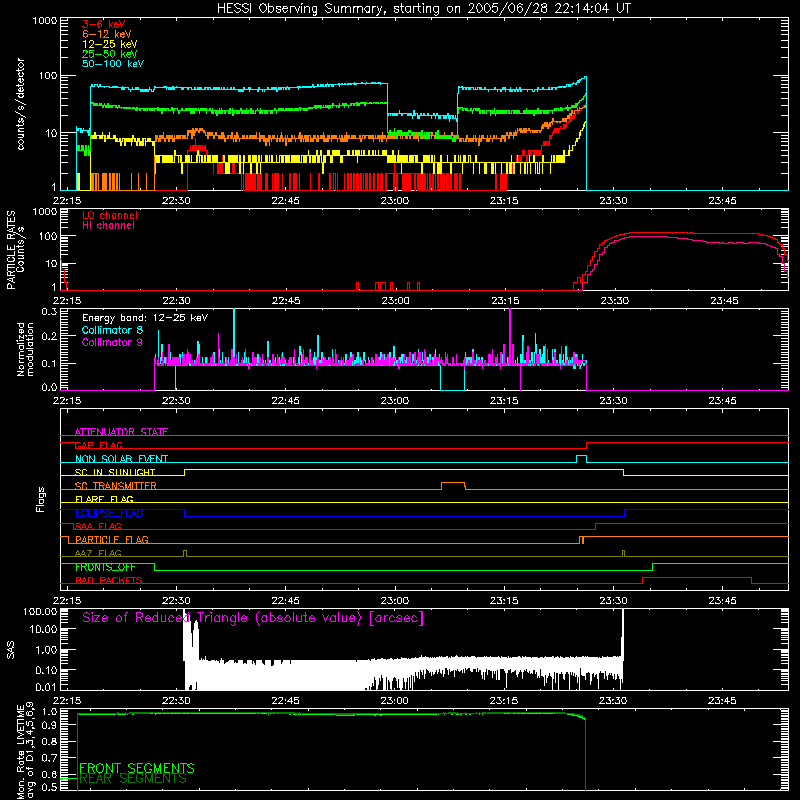Select the 'FRONT SEGMENTS' livetime legend label
Image resolution: width=800 pixels, height=800 pixels.
[x=137, y=768]
